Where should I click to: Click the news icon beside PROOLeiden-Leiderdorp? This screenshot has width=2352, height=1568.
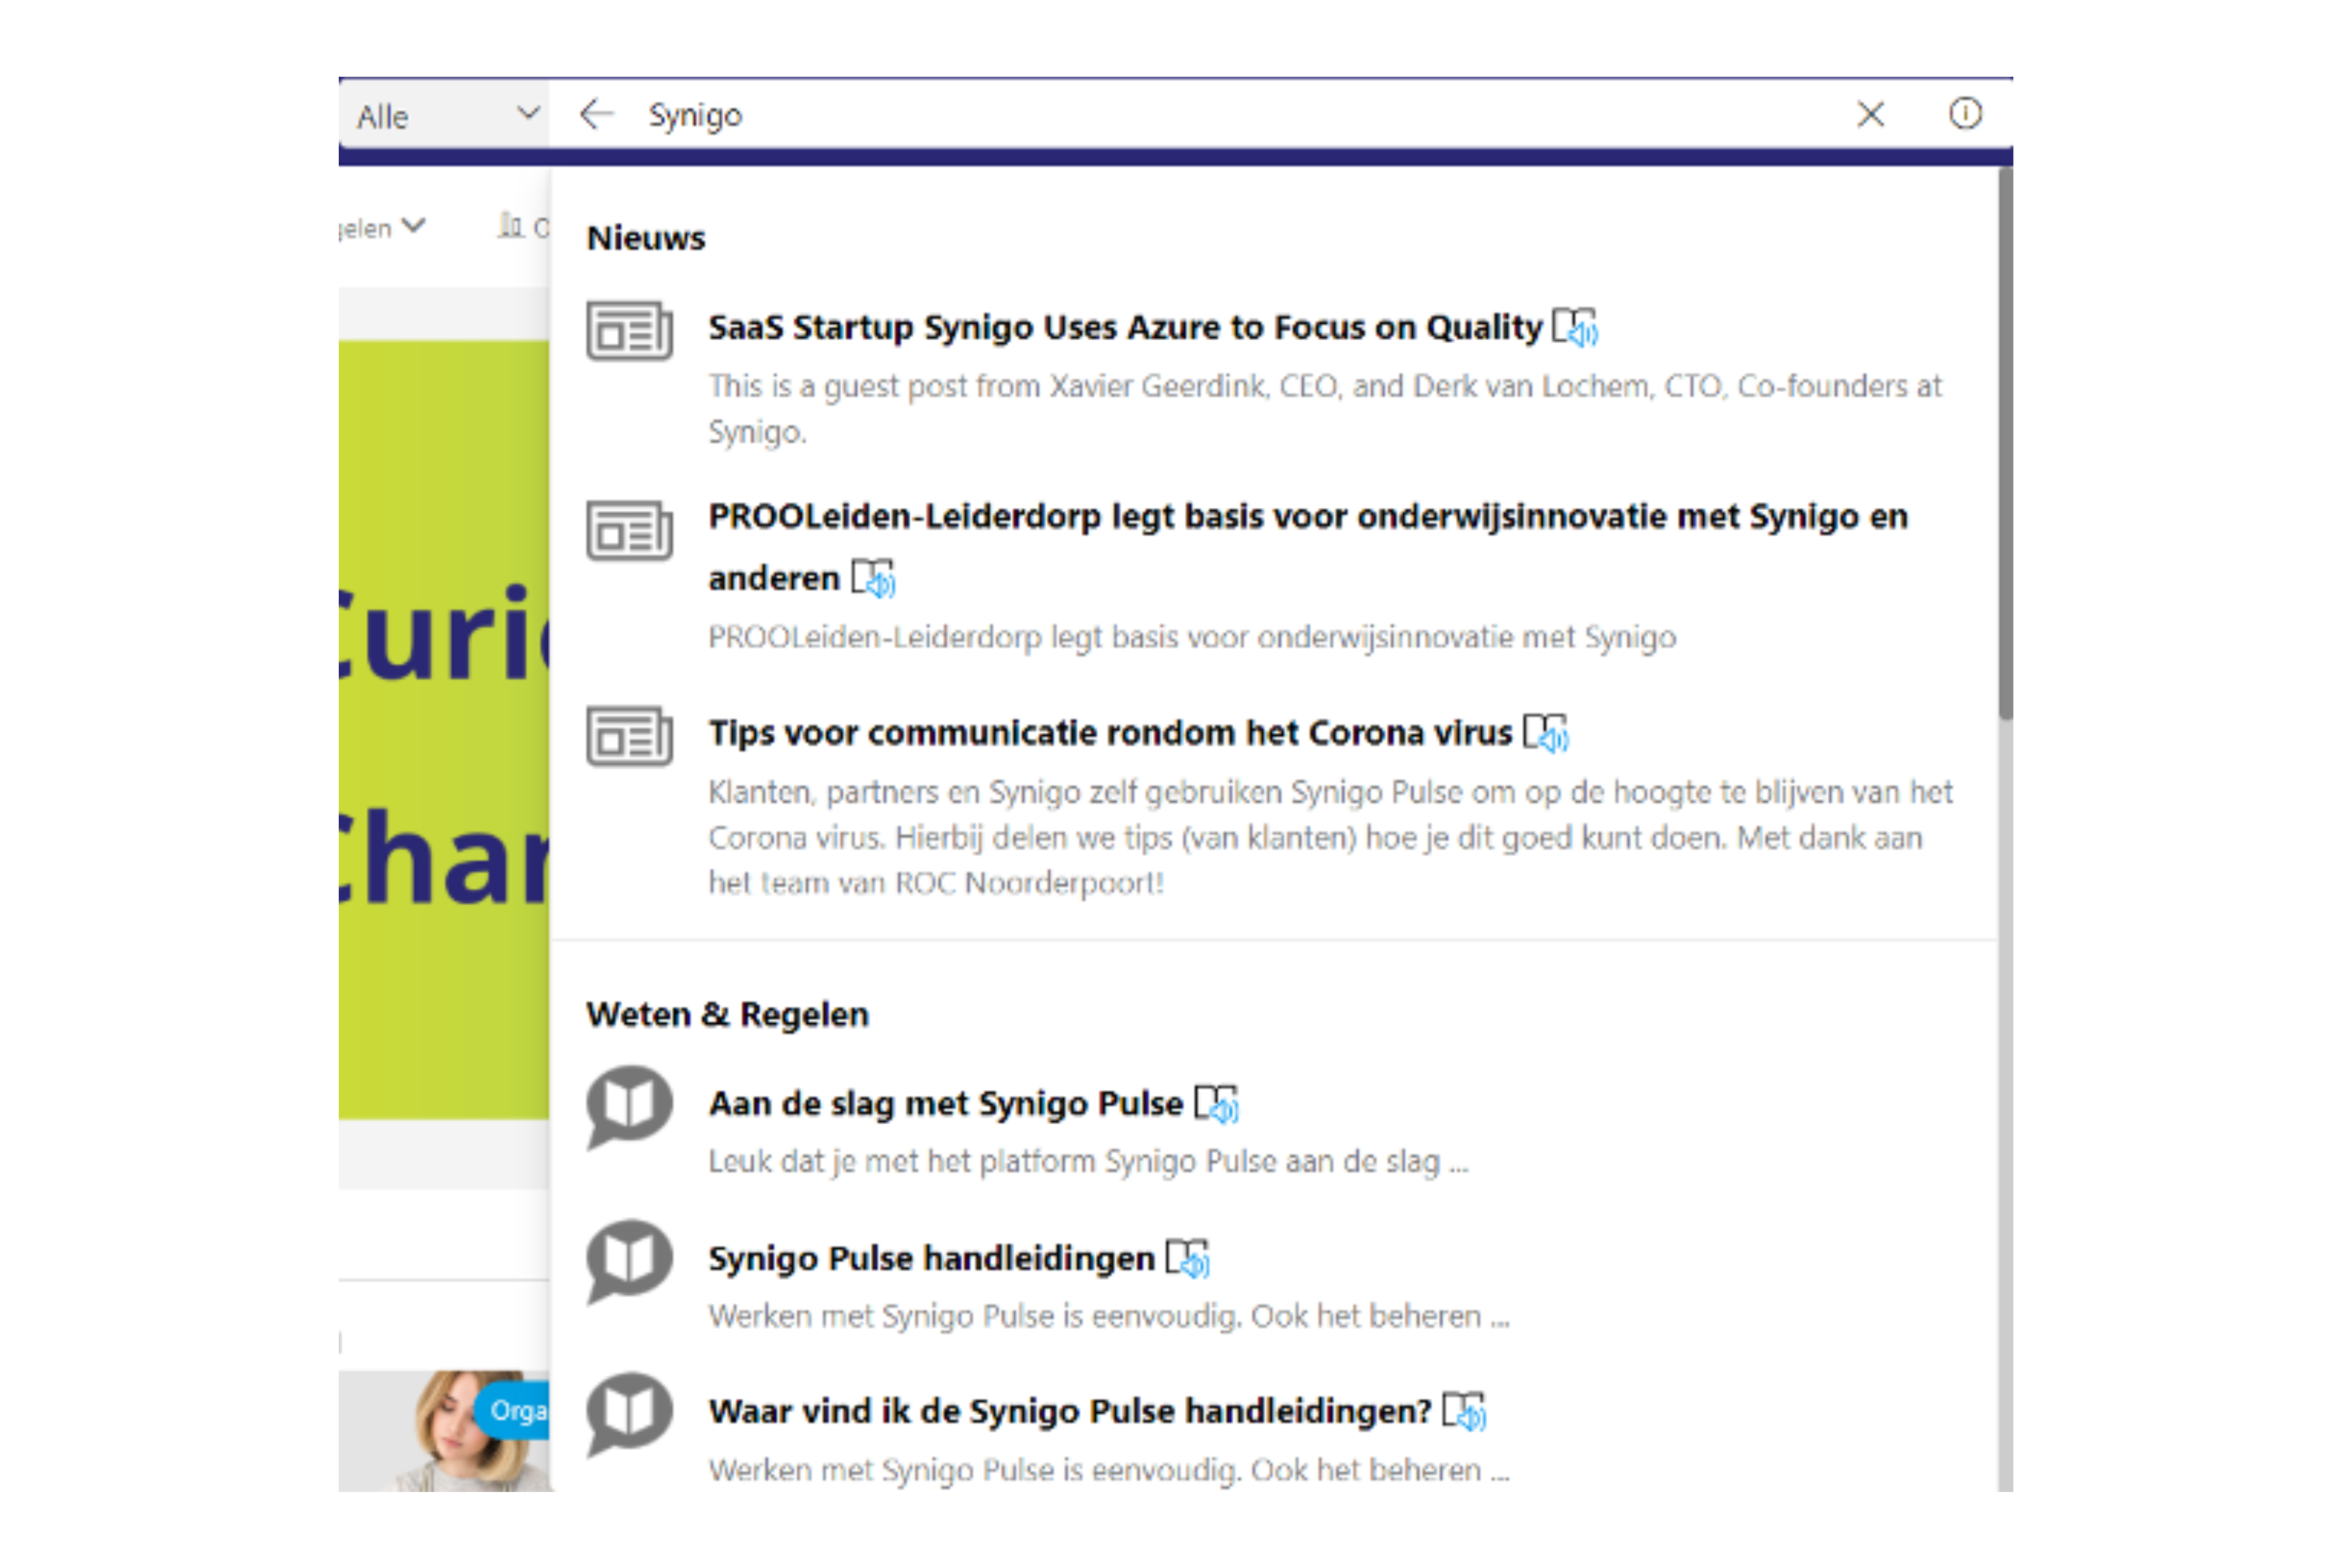629,530
